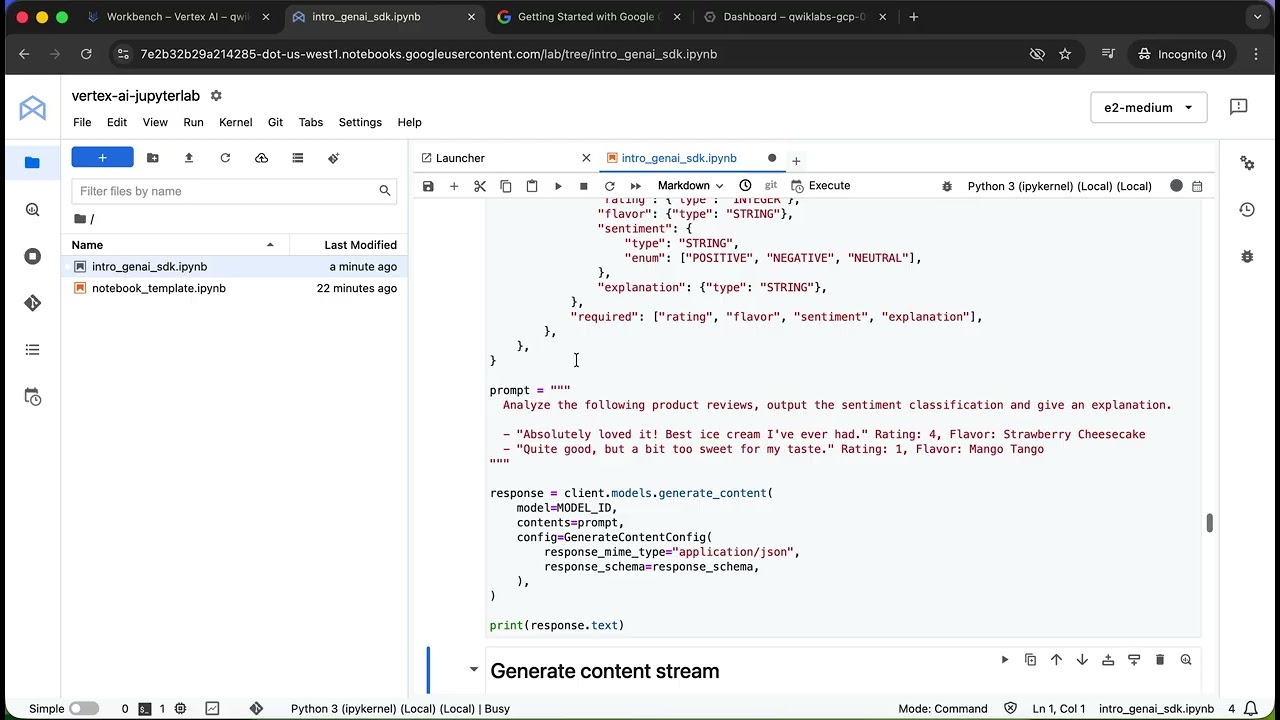Click the Execute button
Screen dimensions: 1280x720
point(821,186)
